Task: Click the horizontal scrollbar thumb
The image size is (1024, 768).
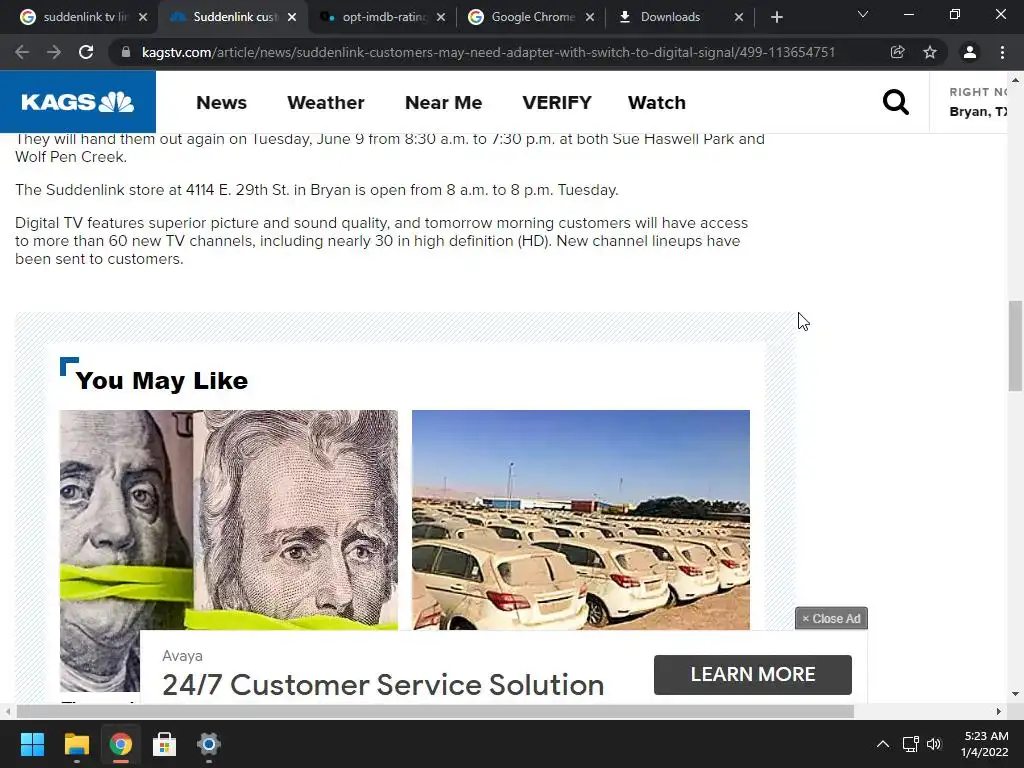Action: pyautogui.click(x=435, y=711)
